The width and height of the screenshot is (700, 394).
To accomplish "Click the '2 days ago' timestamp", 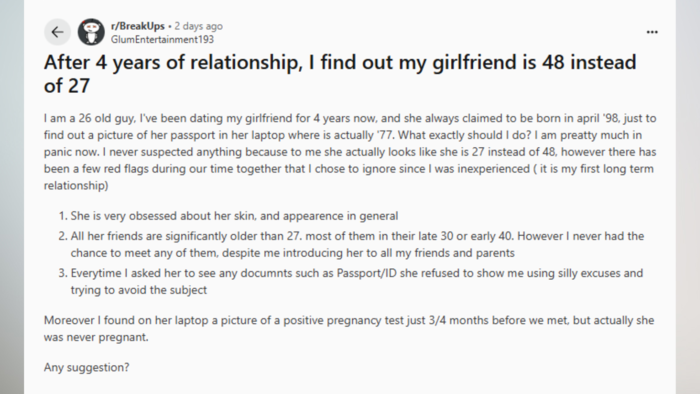I will 198,26.
